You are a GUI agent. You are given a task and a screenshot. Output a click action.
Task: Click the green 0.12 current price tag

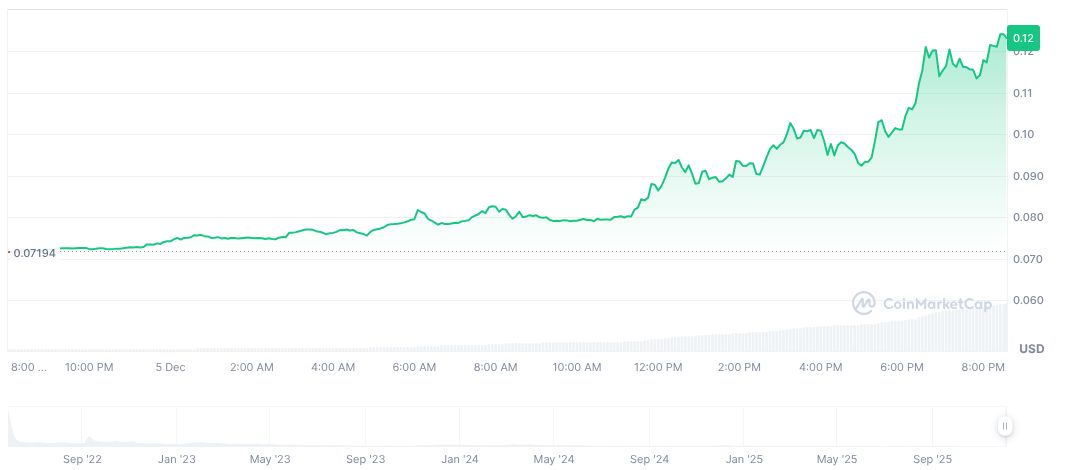click(1024, 38)
